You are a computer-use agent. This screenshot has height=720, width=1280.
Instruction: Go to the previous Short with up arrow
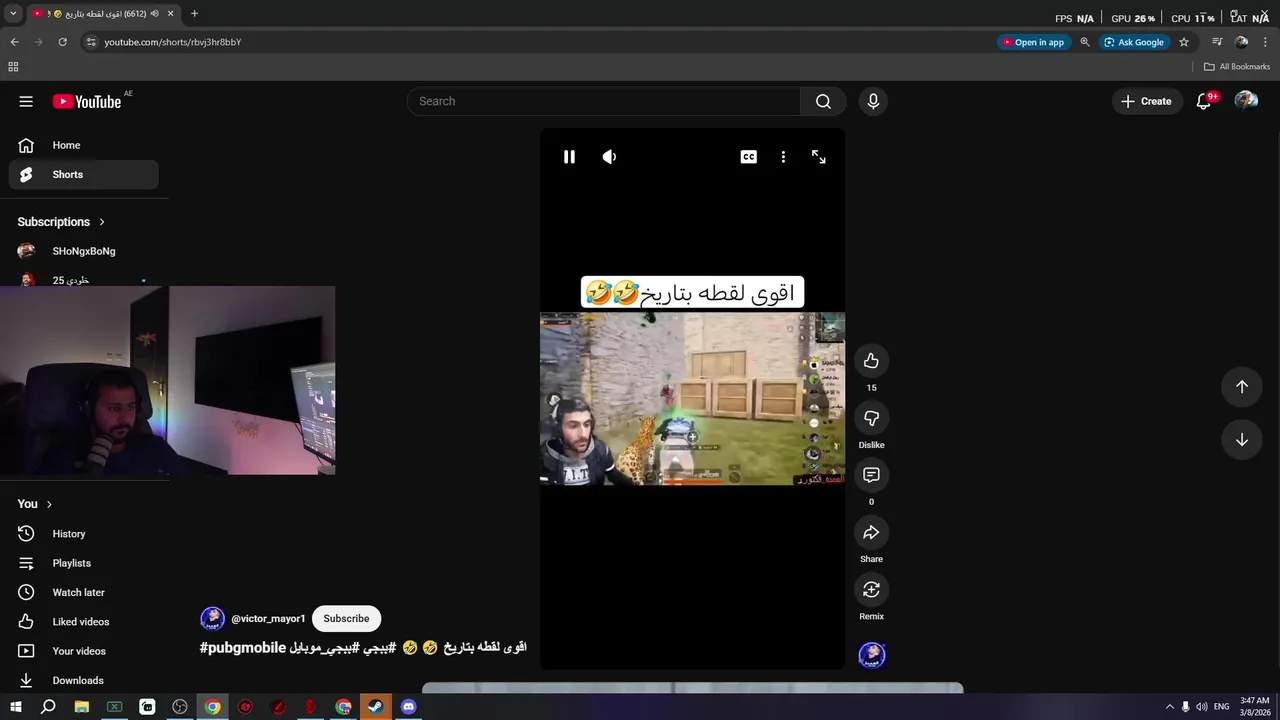[x=1241, y=387]
